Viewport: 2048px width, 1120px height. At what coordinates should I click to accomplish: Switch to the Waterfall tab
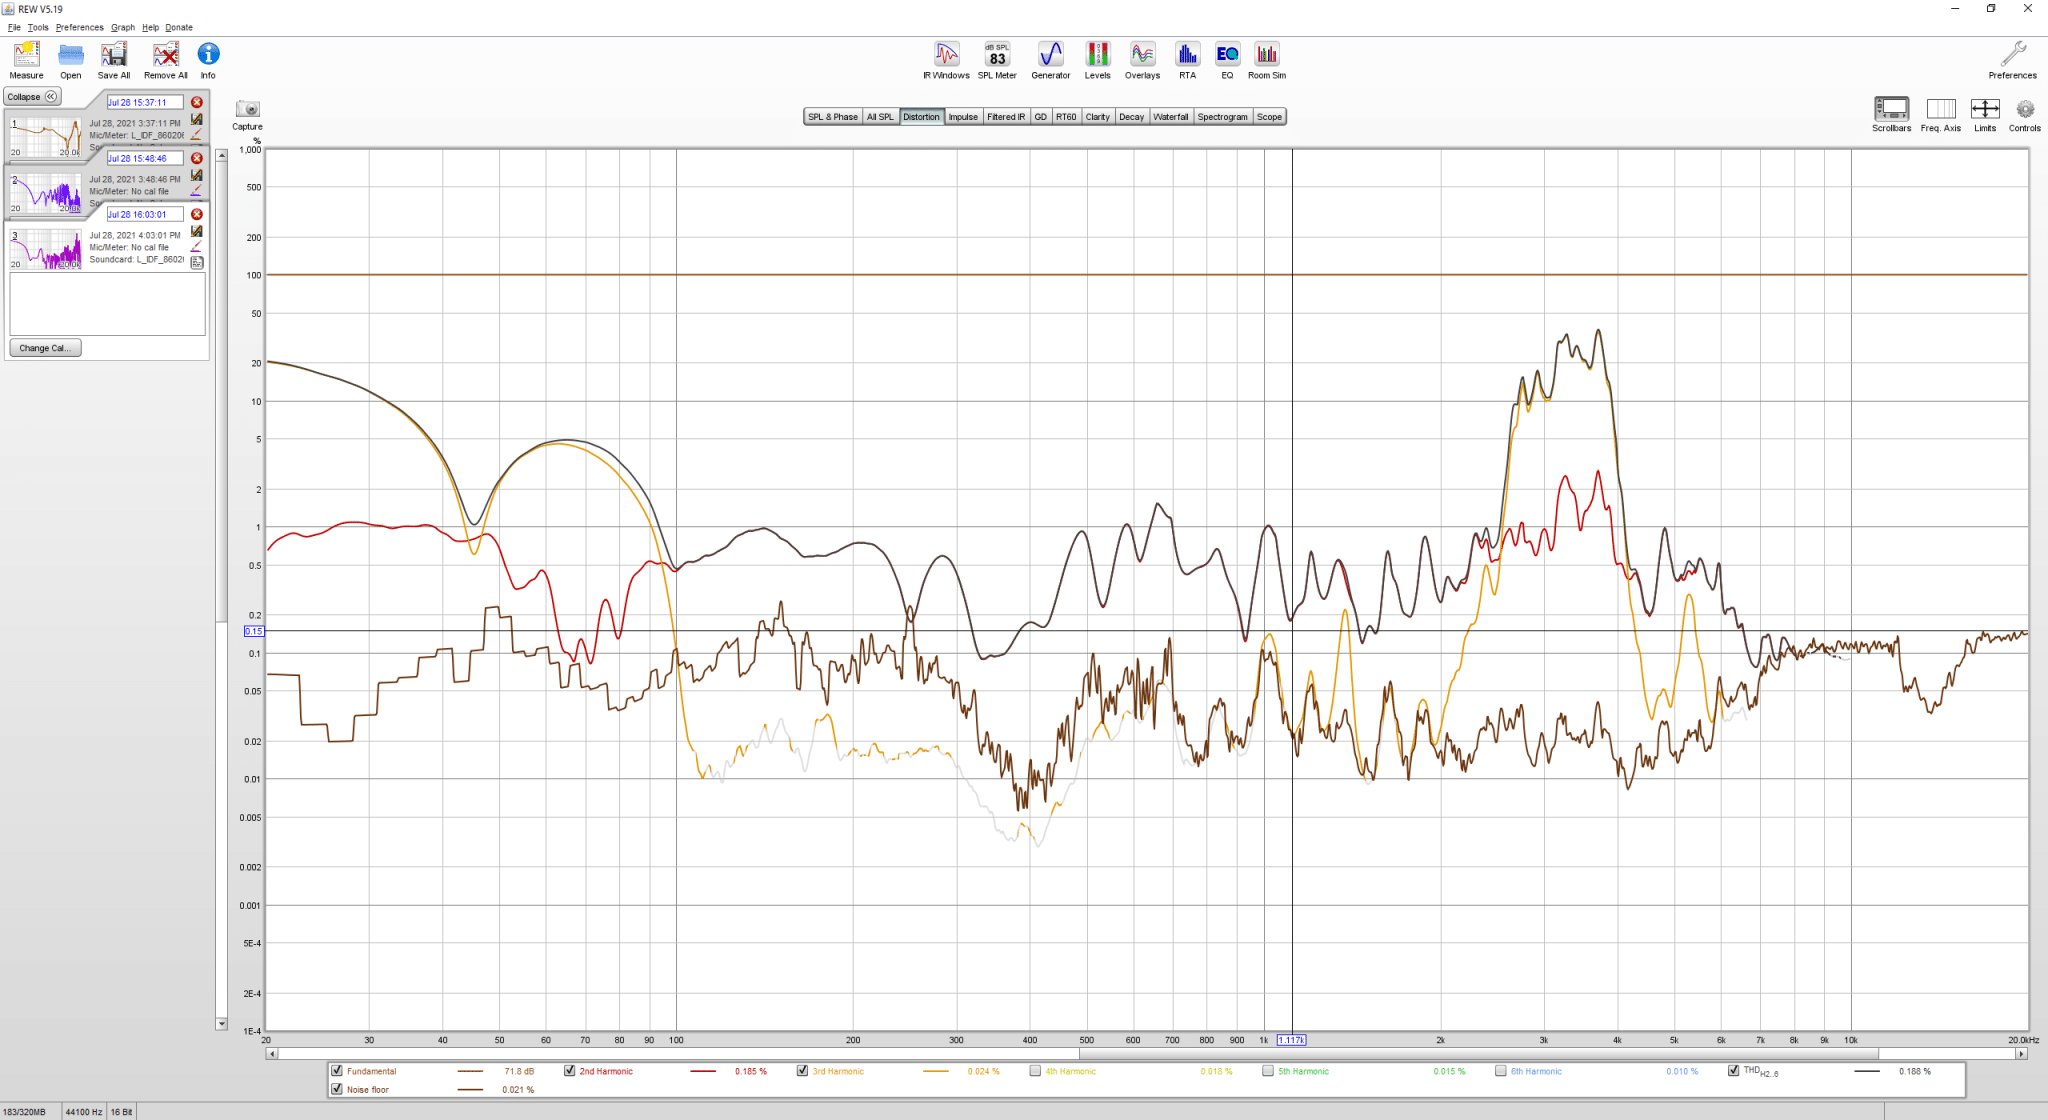(1170, 117)
